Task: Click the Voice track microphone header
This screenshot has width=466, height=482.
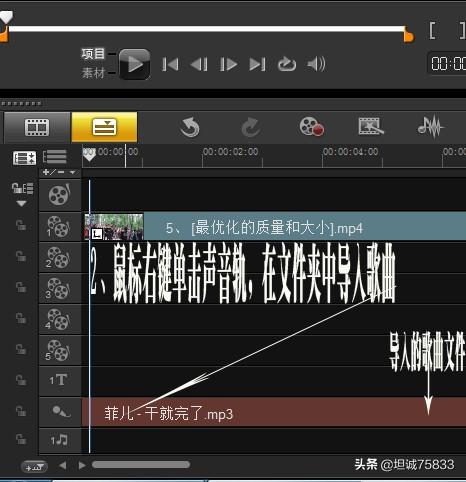Action: tap(60, 411)
